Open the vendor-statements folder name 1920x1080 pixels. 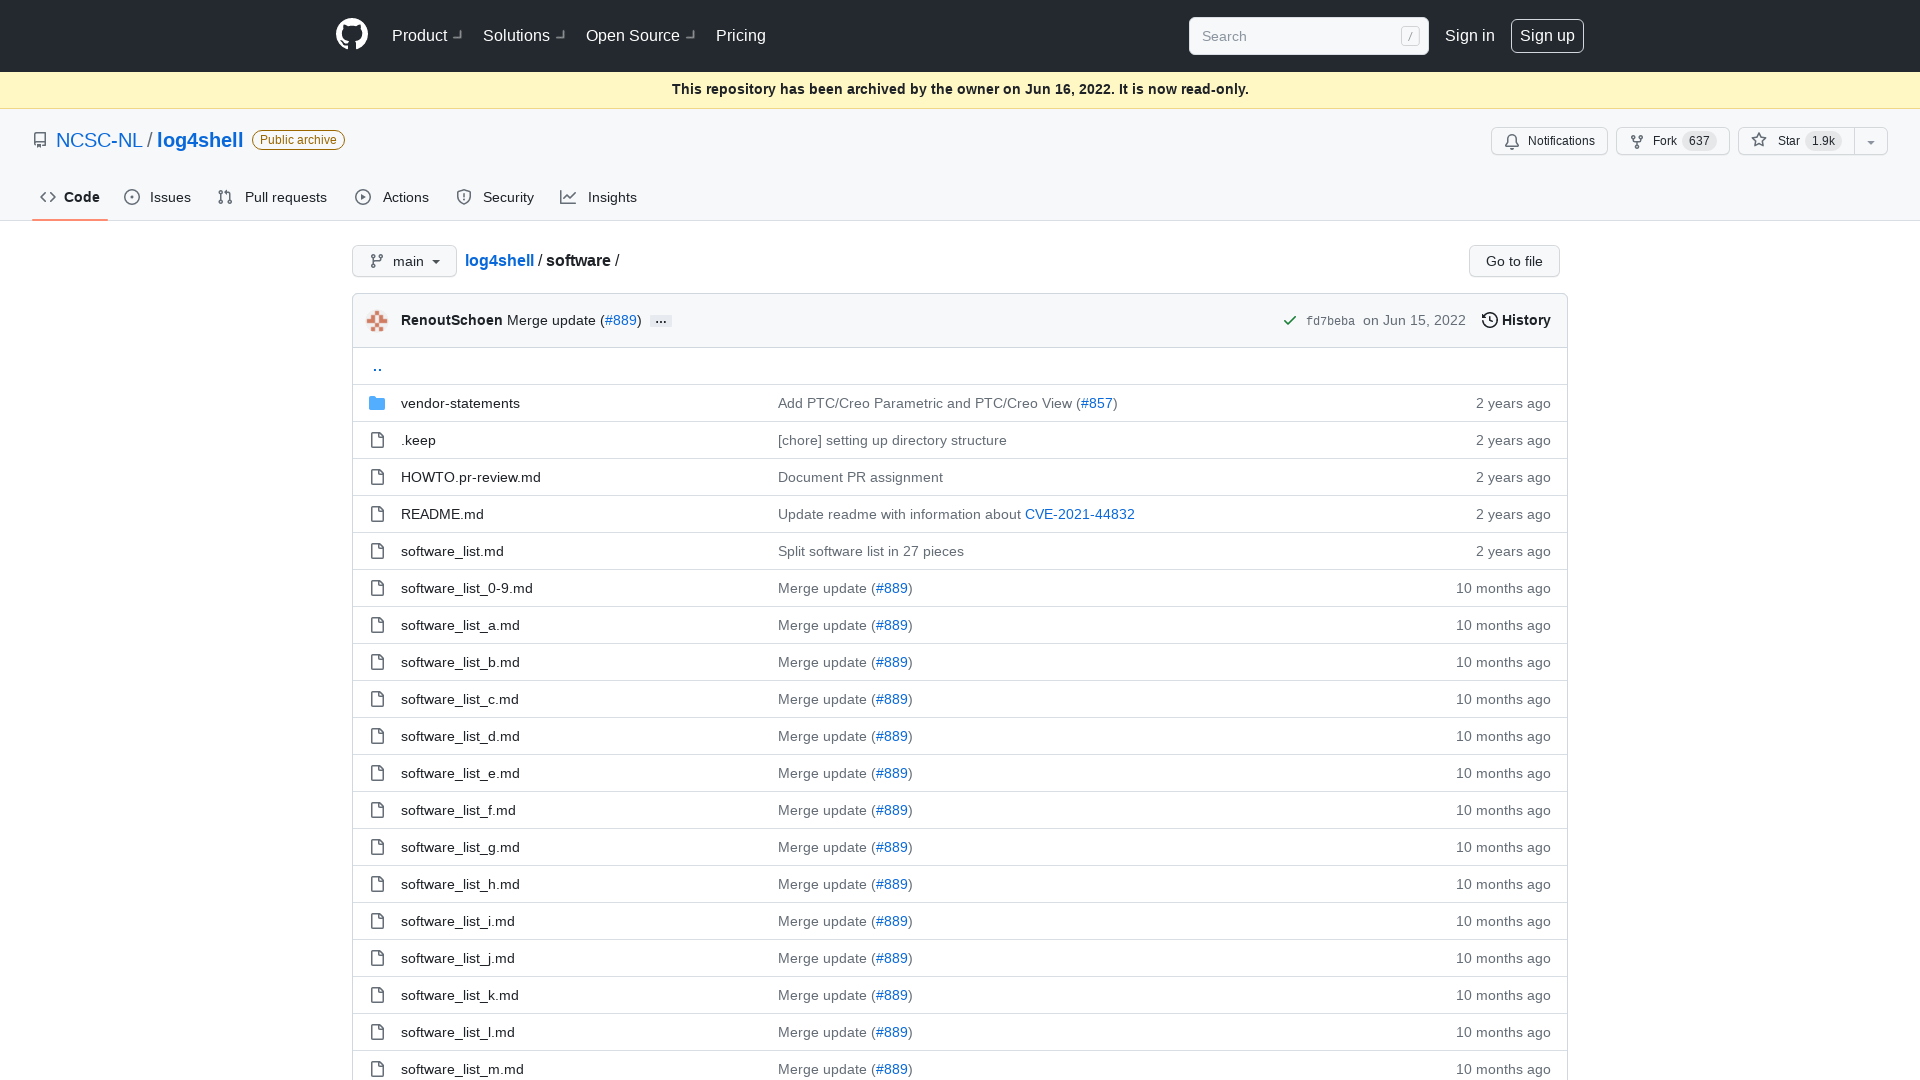pos(460,403)
